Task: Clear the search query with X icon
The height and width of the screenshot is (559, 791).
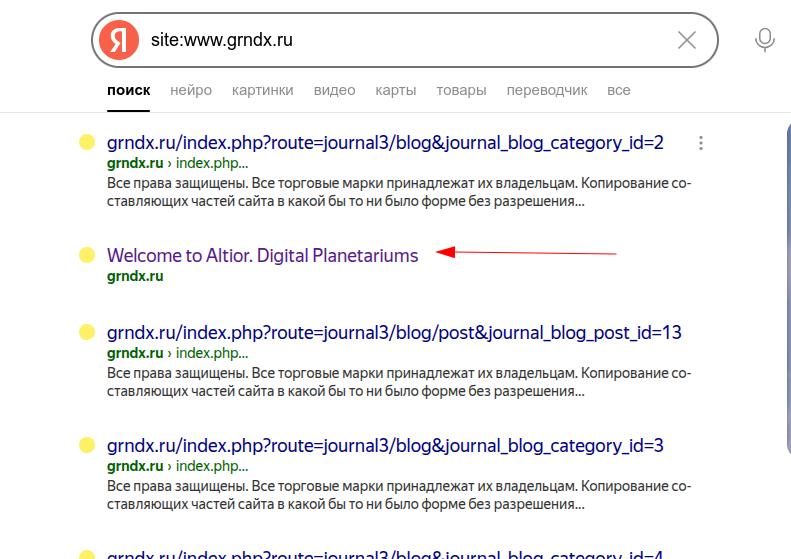Action: point(687,40)
